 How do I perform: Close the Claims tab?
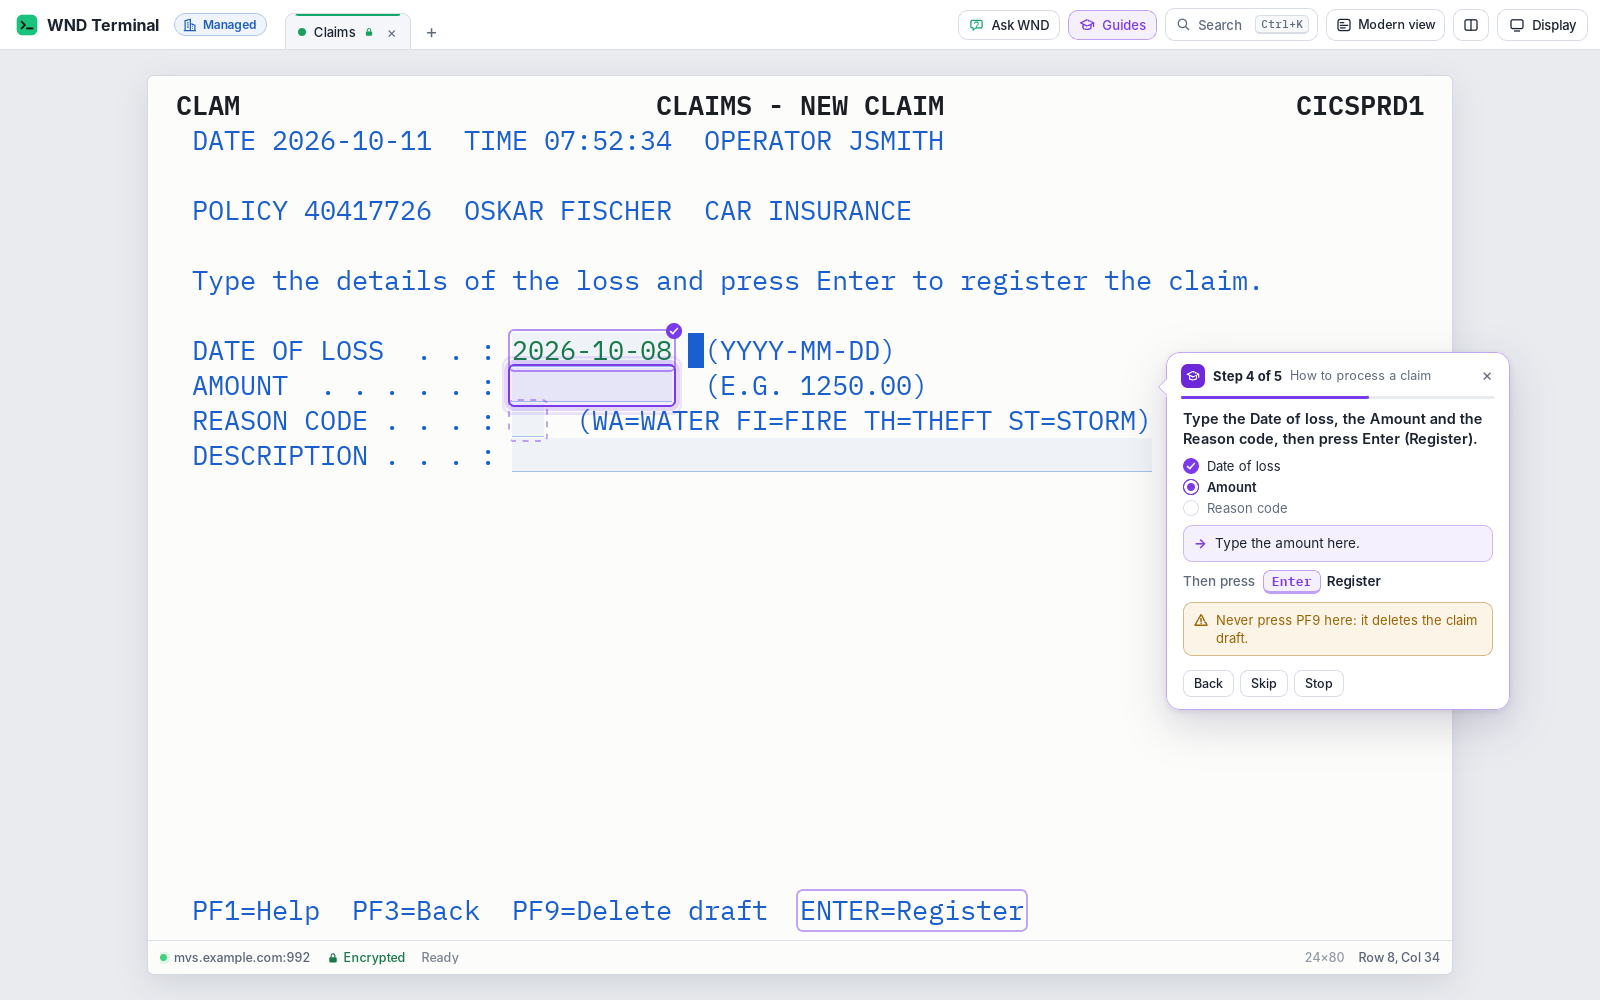[x=392, y=33]
